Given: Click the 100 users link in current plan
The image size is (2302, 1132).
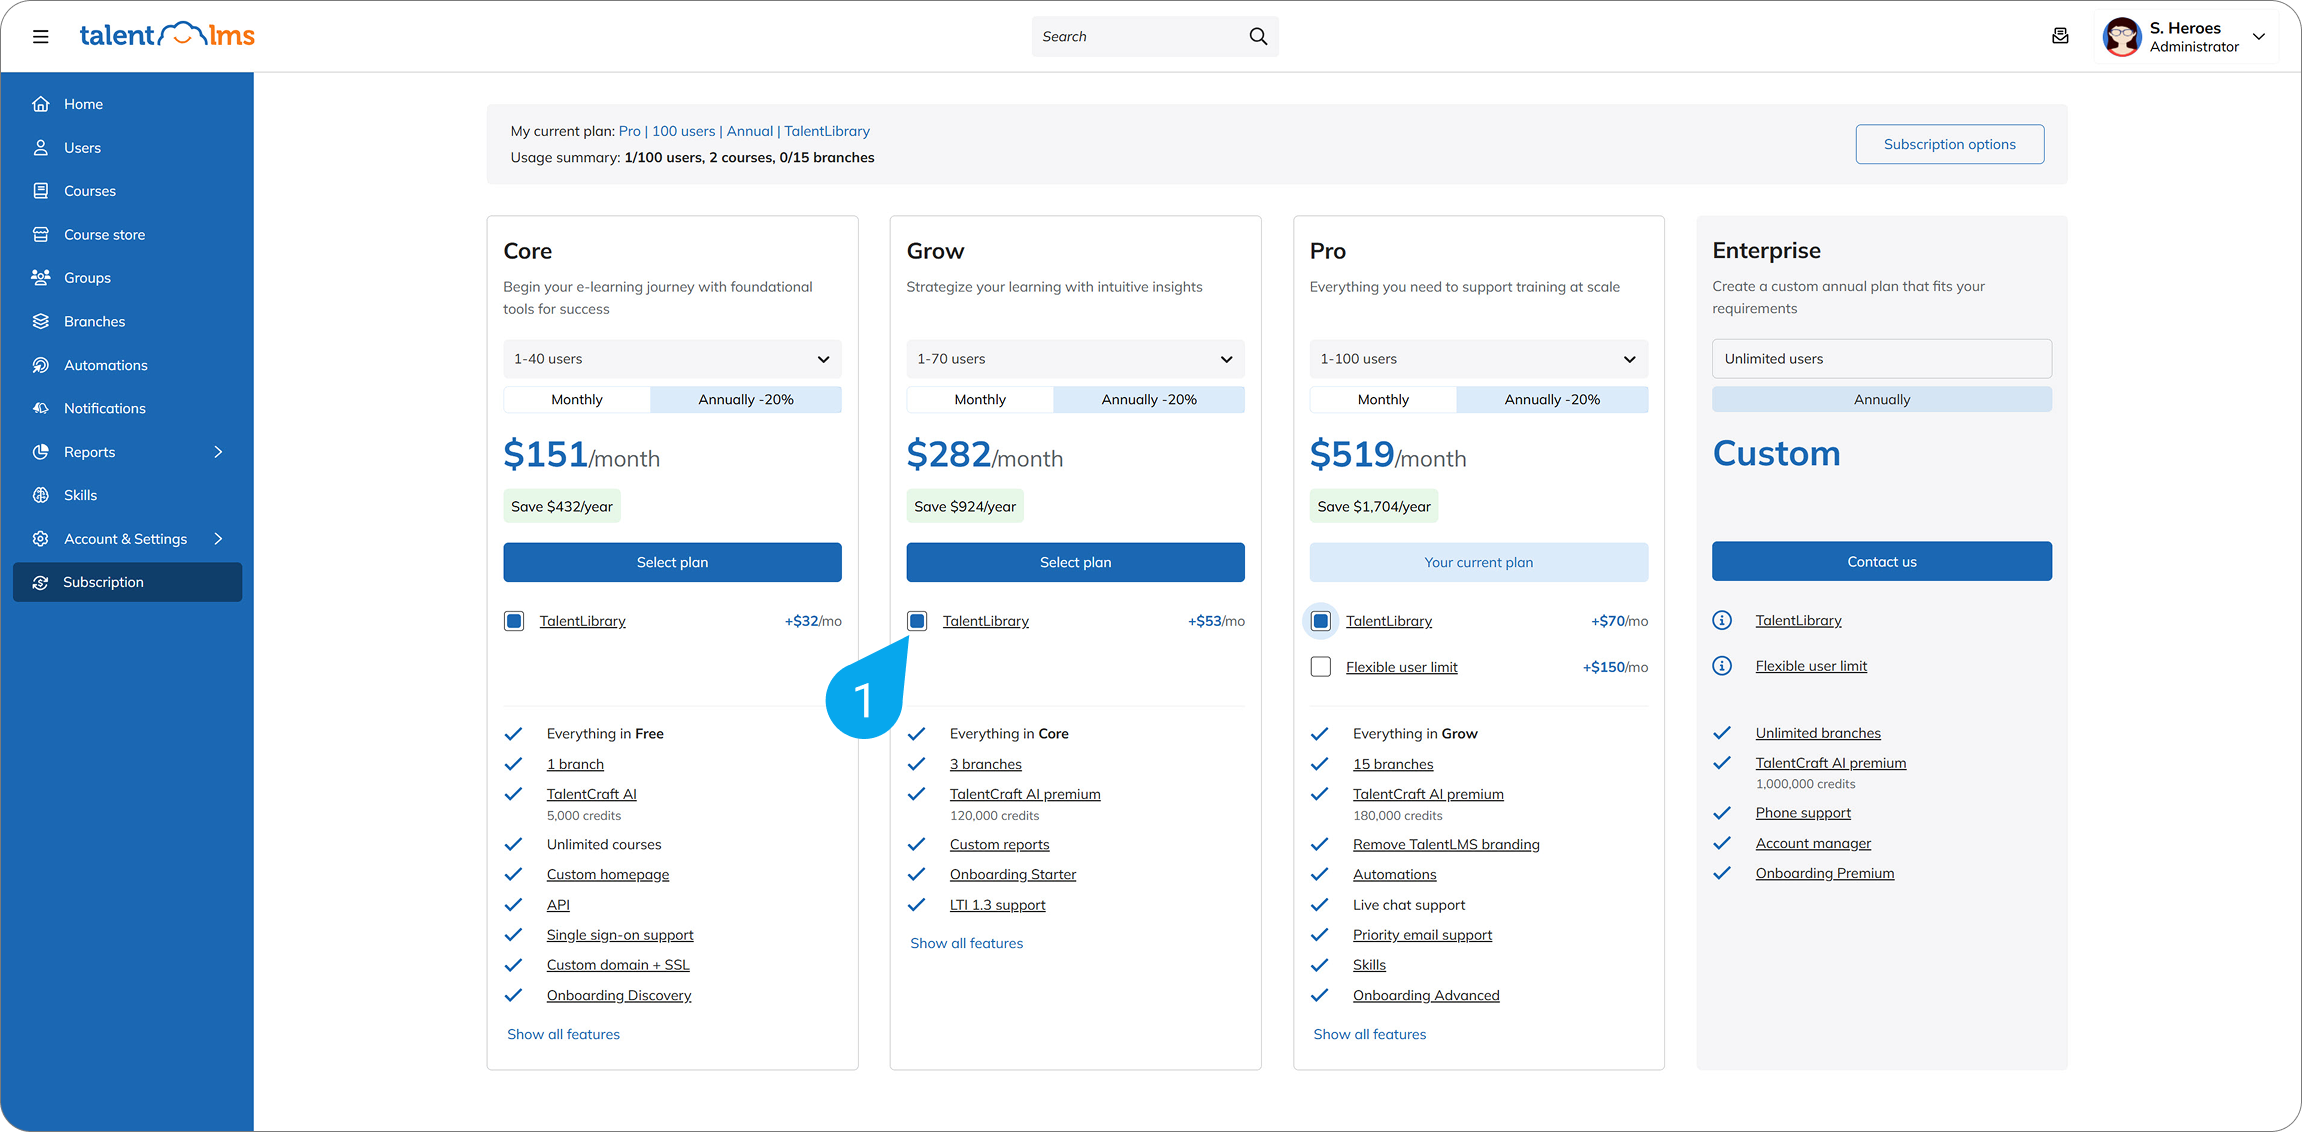Looking at the screenshot, I should (x=683, y=131).
